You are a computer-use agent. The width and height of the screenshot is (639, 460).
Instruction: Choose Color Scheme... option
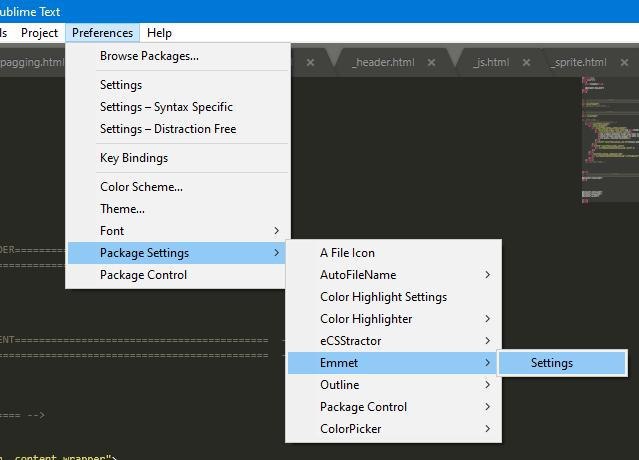[x=178, y=187]
